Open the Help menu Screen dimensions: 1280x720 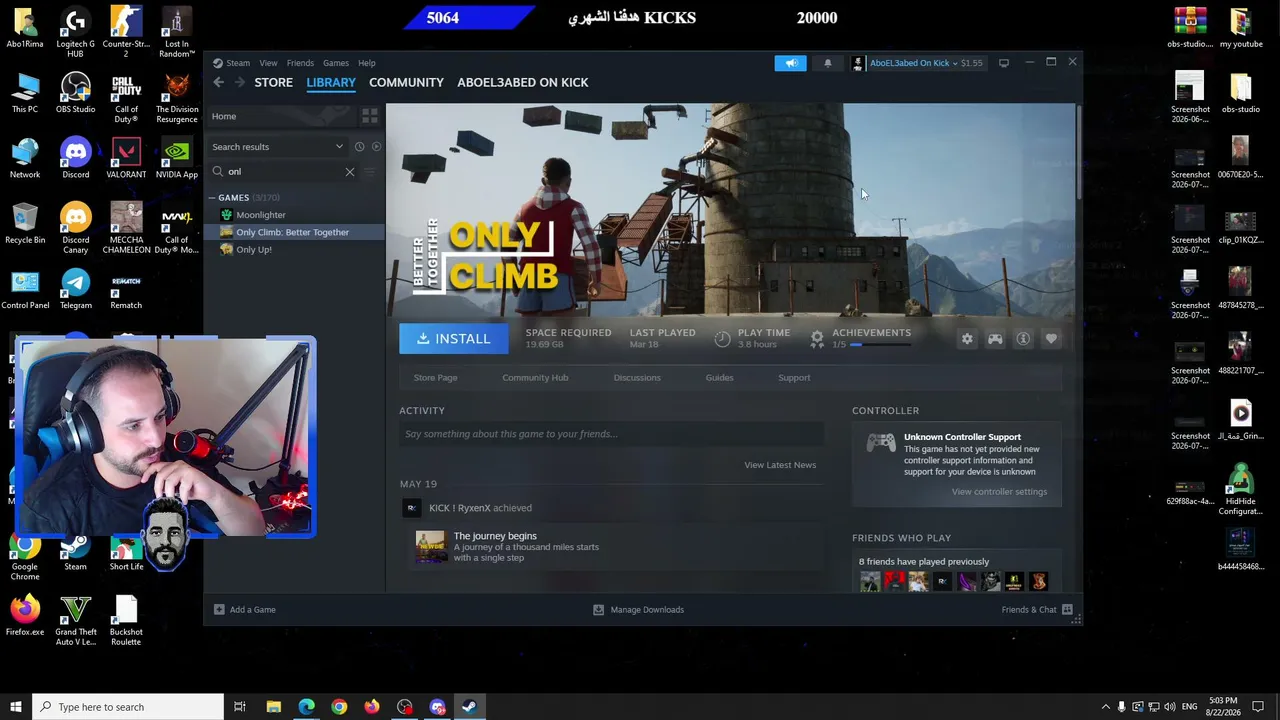click(367, 63)
